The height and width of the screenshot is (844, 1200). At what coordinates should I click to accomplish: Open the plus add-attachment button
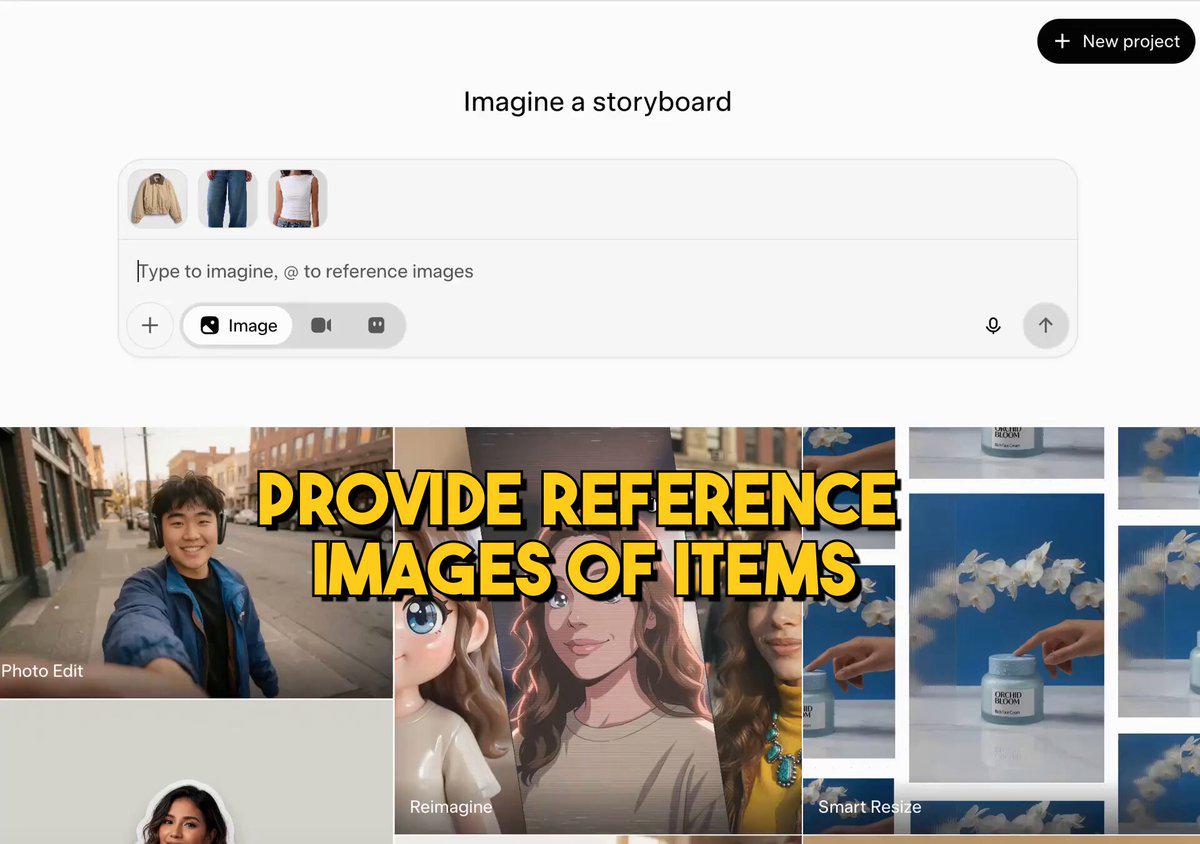(150, 325)
